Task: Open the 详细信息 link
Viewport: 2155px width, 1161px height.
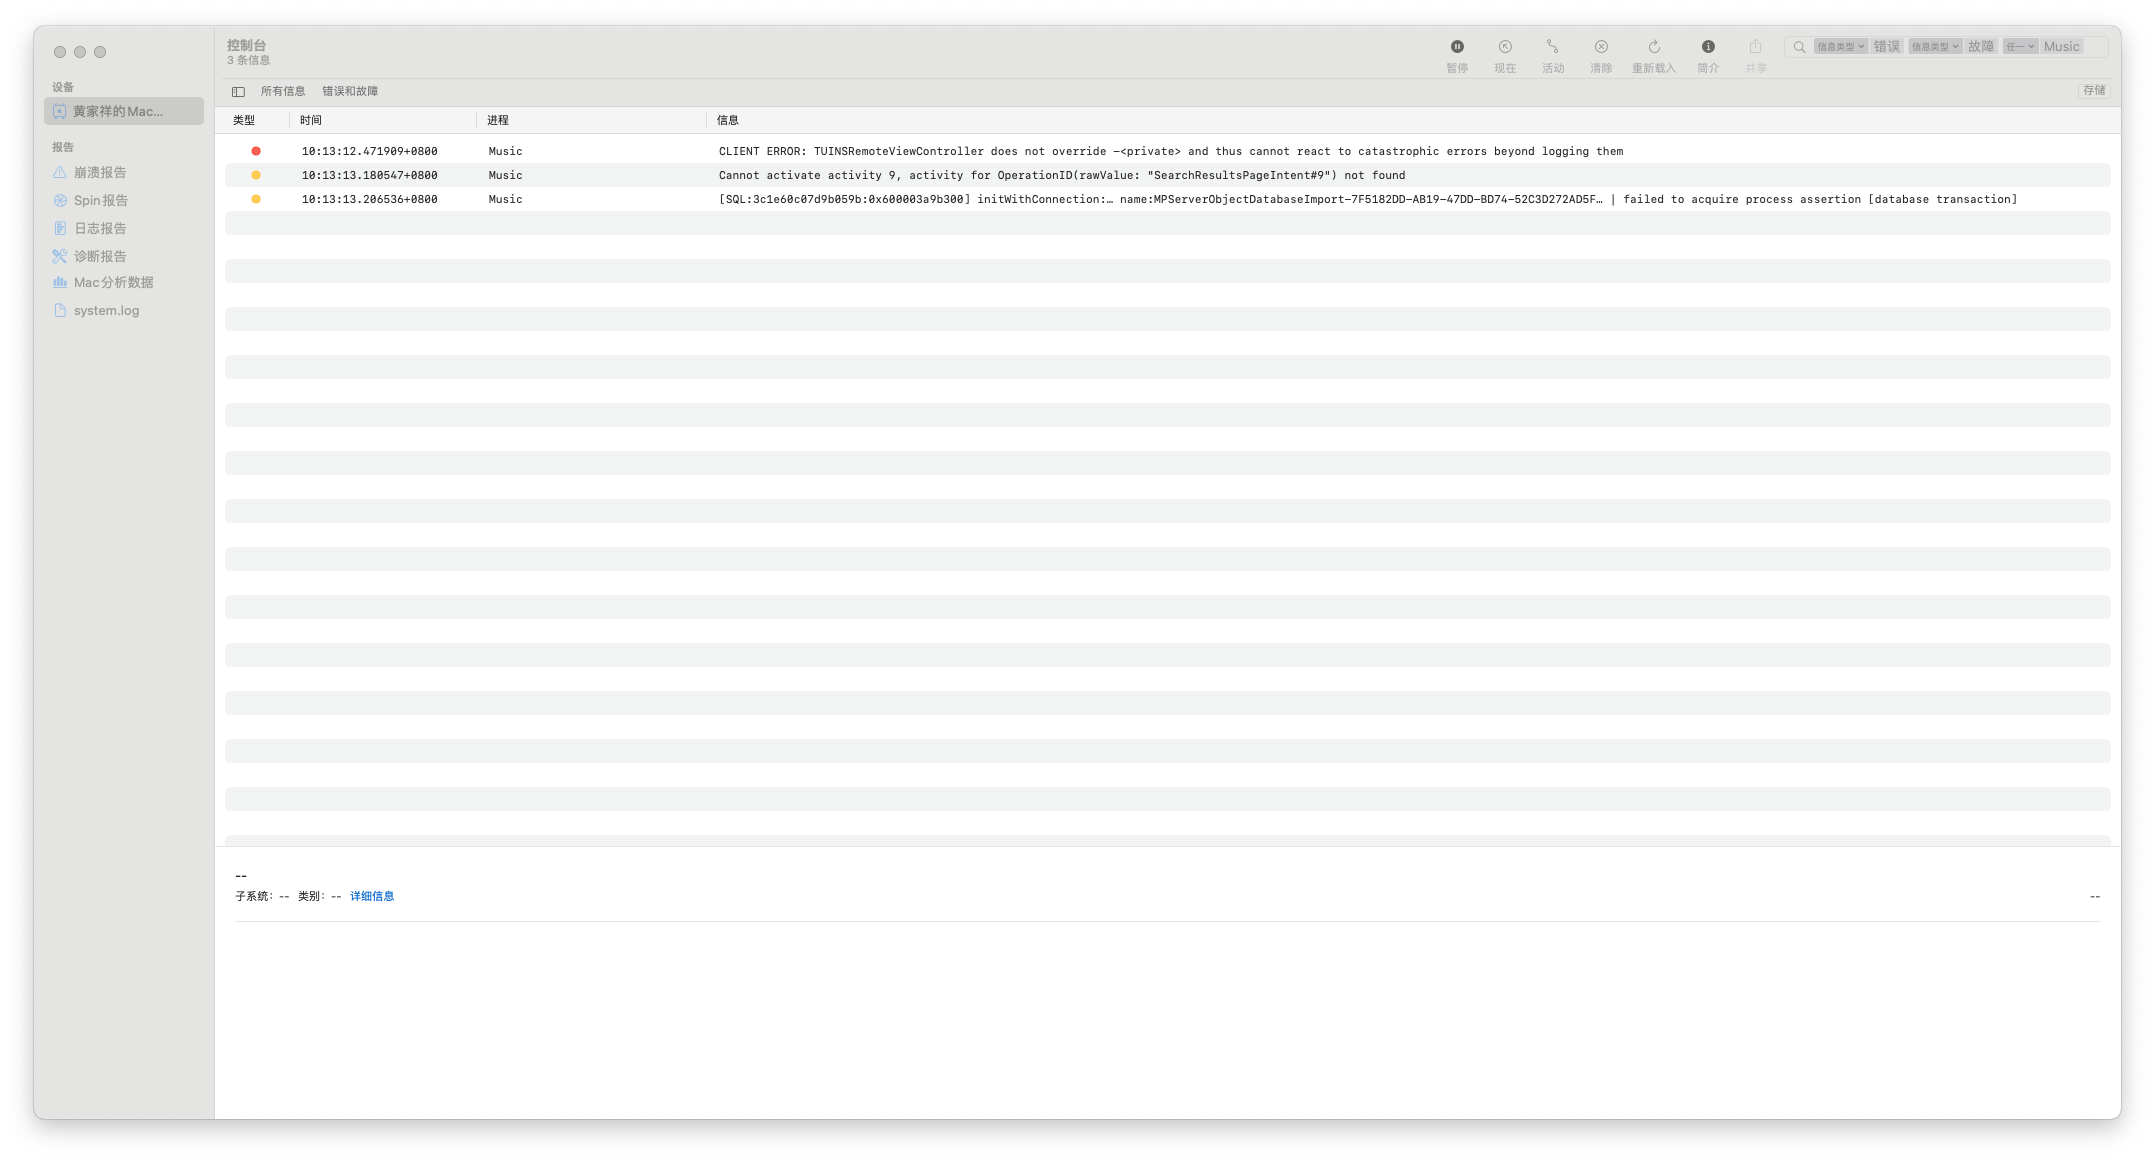Action: coord(372,896)
